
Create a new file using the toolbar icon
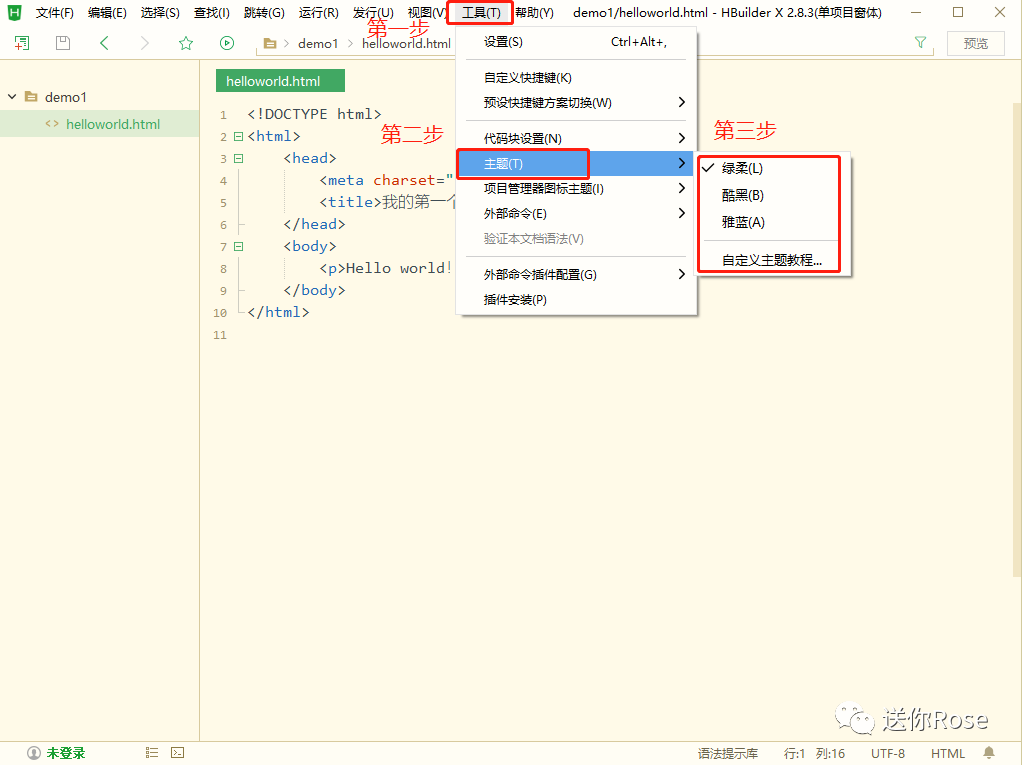21,43
